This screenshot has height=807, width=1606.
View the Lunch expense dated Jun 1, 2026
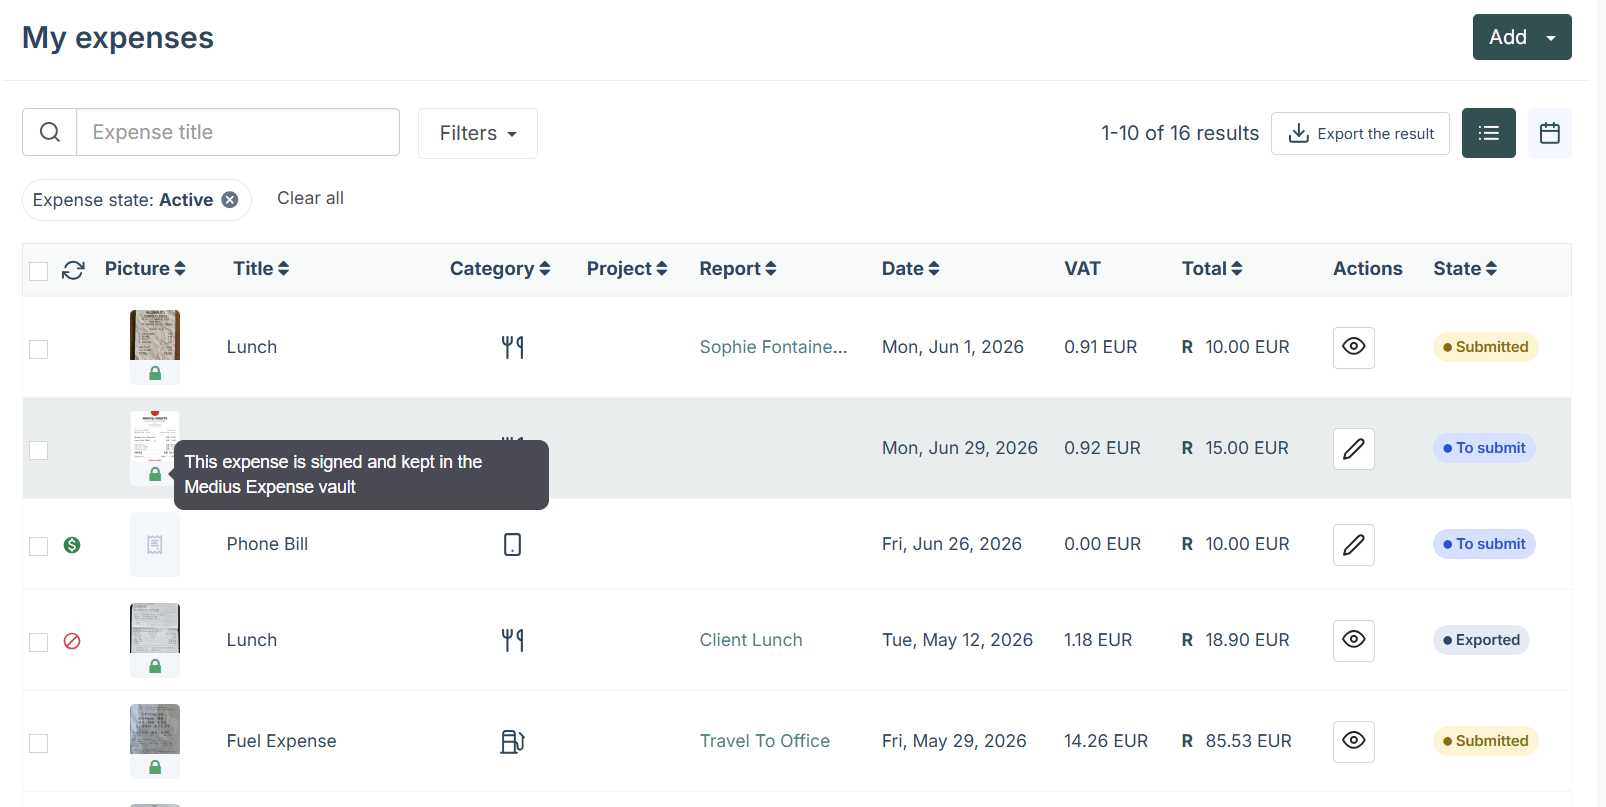pyautogui.click(x=1354, y=347)
